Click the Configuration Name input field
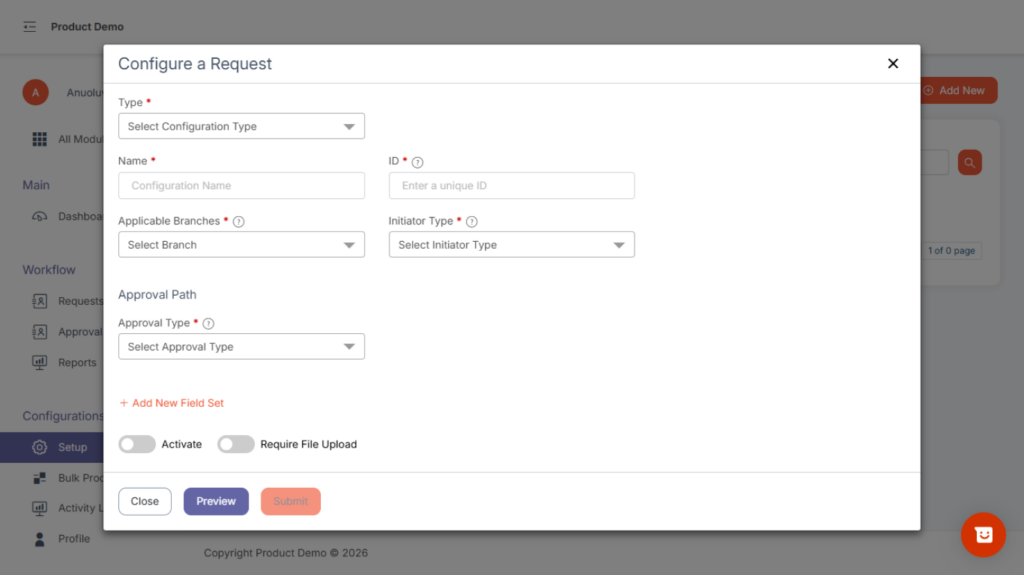The width and height of the screenshot is (1024, 575). tap(241, 186)
